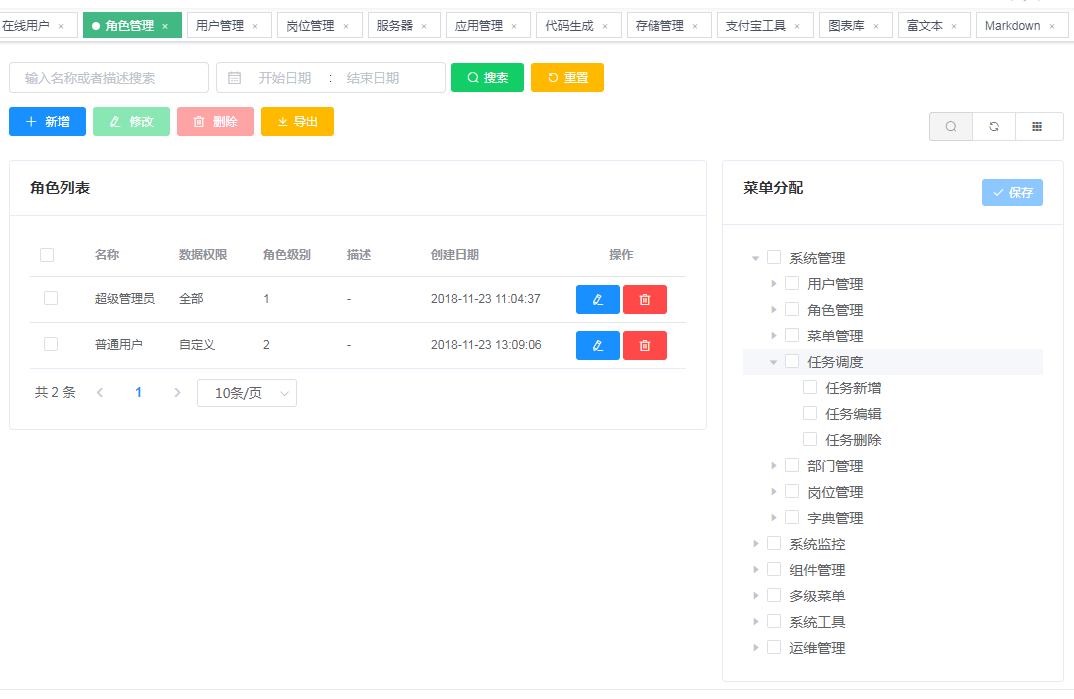The width and height of the screenshot is (1074, 699).
Task: Close the 应用管理 tab
Action: (x=514, y=26)
